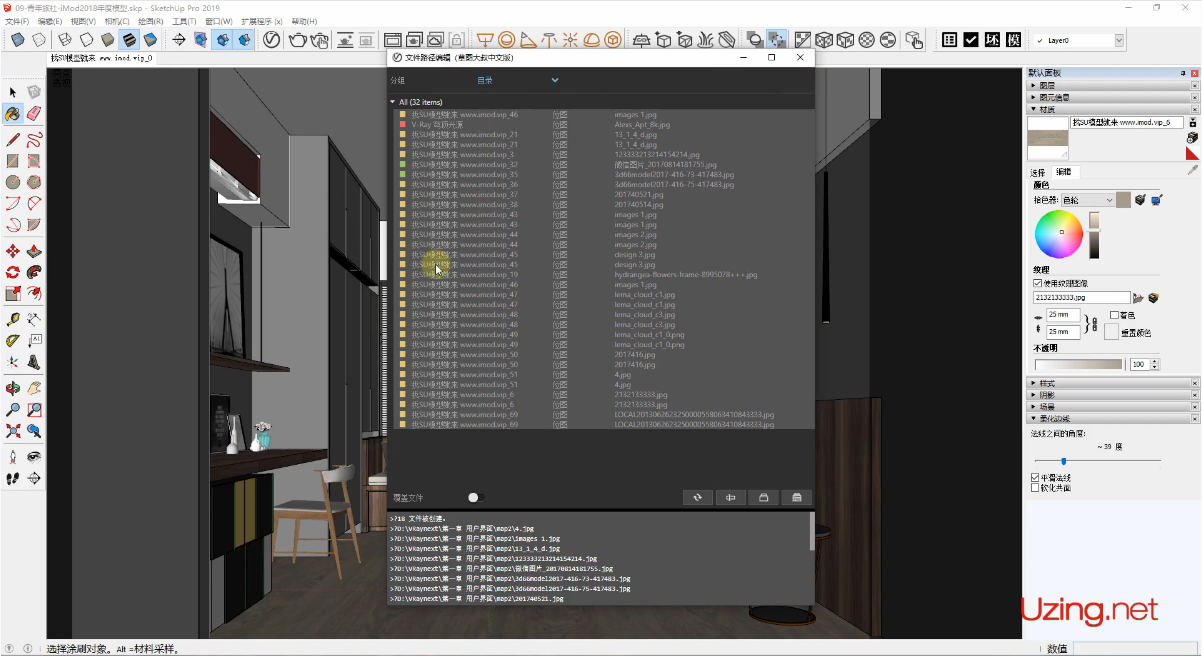Choose the Pencil line tool

point(13,139)
